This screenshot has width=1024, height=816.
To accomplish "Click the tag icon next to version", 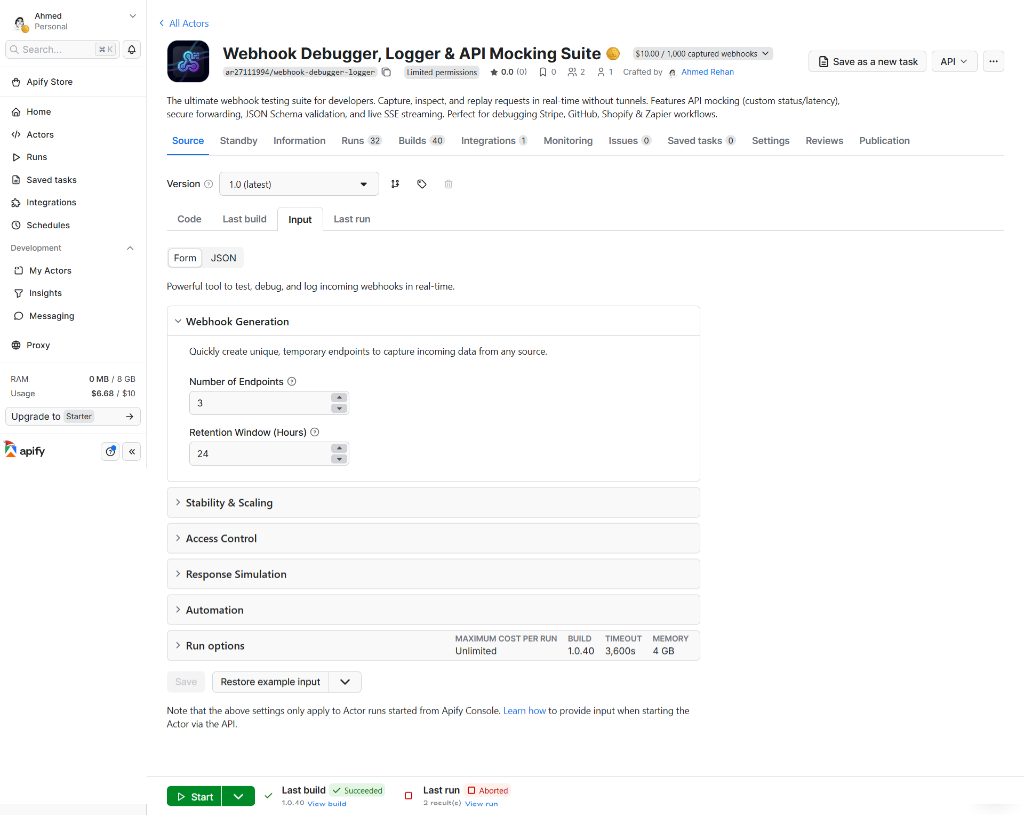I will [421, 184].
